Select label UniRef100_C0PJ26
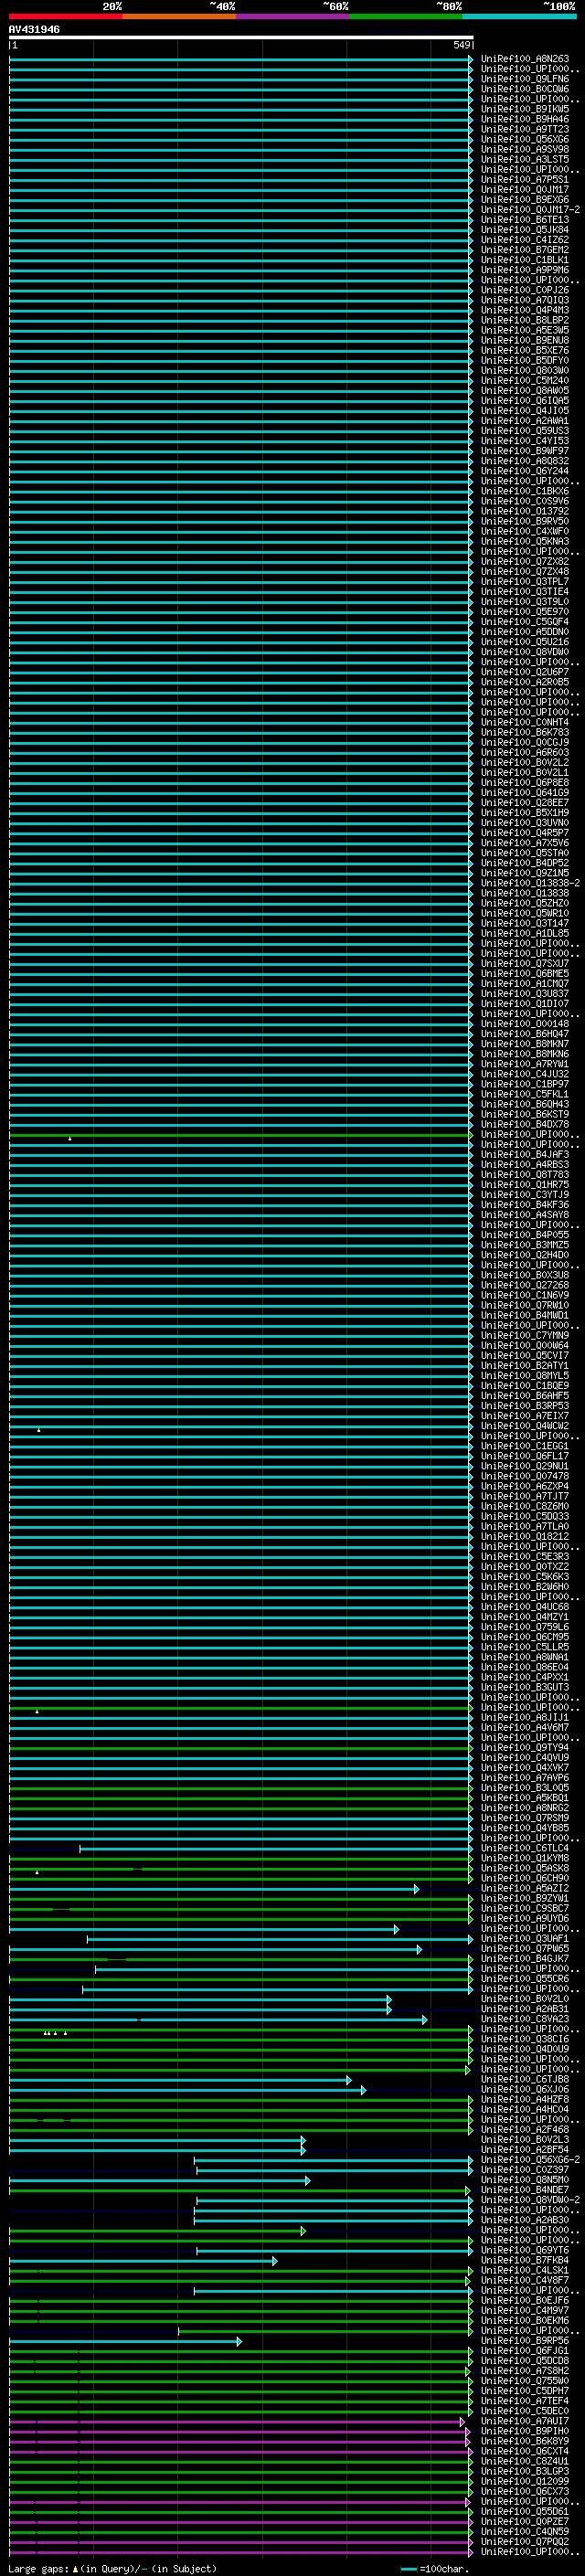This screenshot has width=585, height=2576. 525,290
